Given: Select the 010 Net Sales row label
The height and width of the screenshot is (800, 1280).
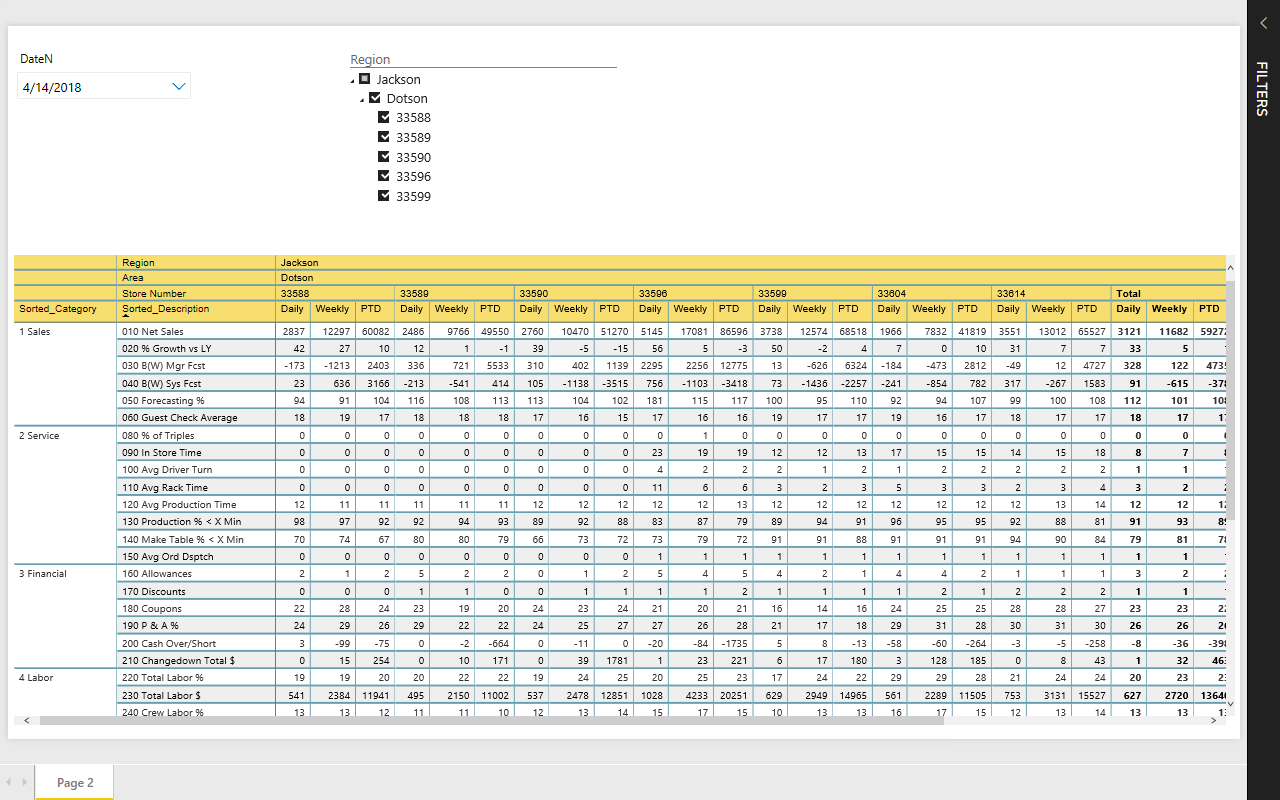Looking at the screenshot, I should [x=152, y=331].
